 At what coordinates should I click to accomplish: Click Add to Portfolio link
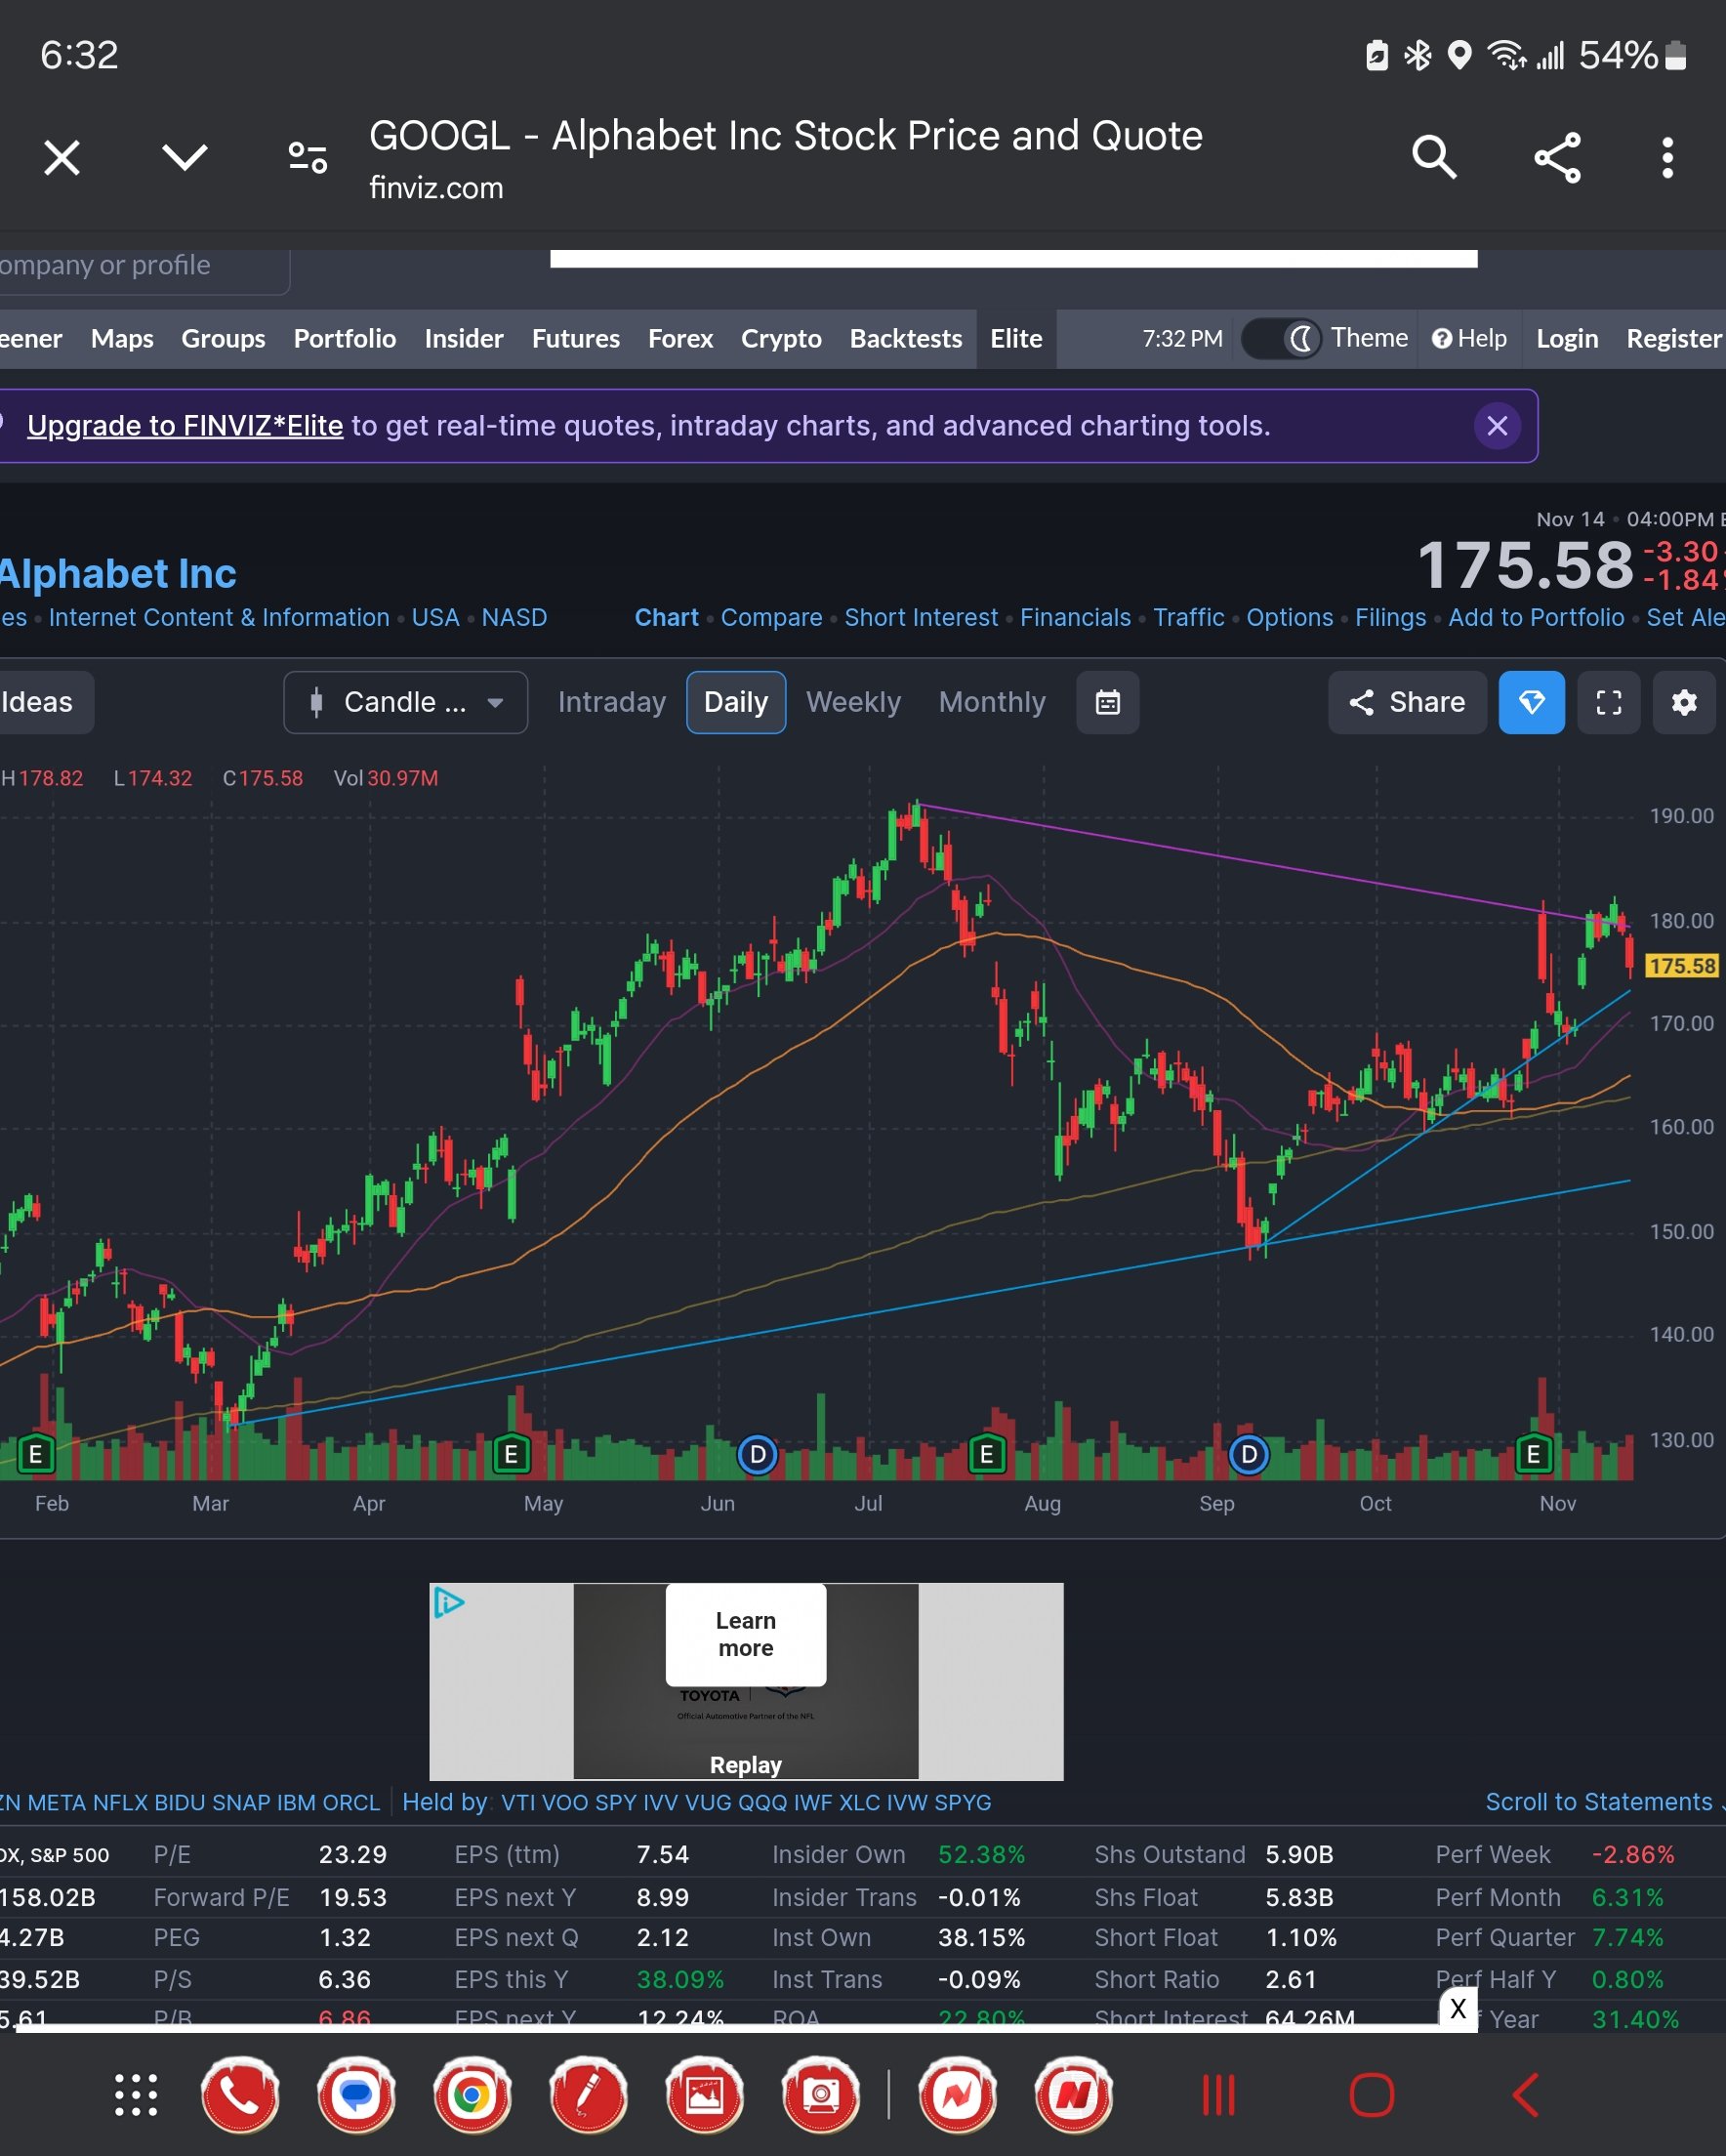(x=1536, y=617)
